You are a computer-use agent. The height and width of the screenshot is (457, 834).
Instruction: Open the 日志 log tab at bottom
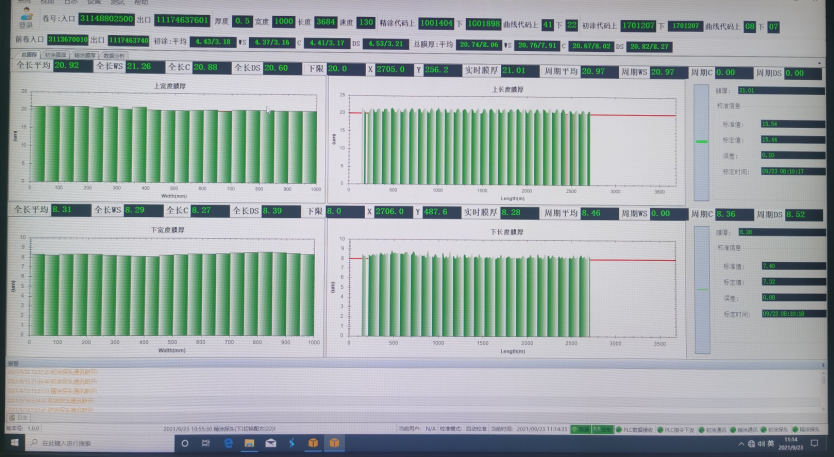point(21,417)
